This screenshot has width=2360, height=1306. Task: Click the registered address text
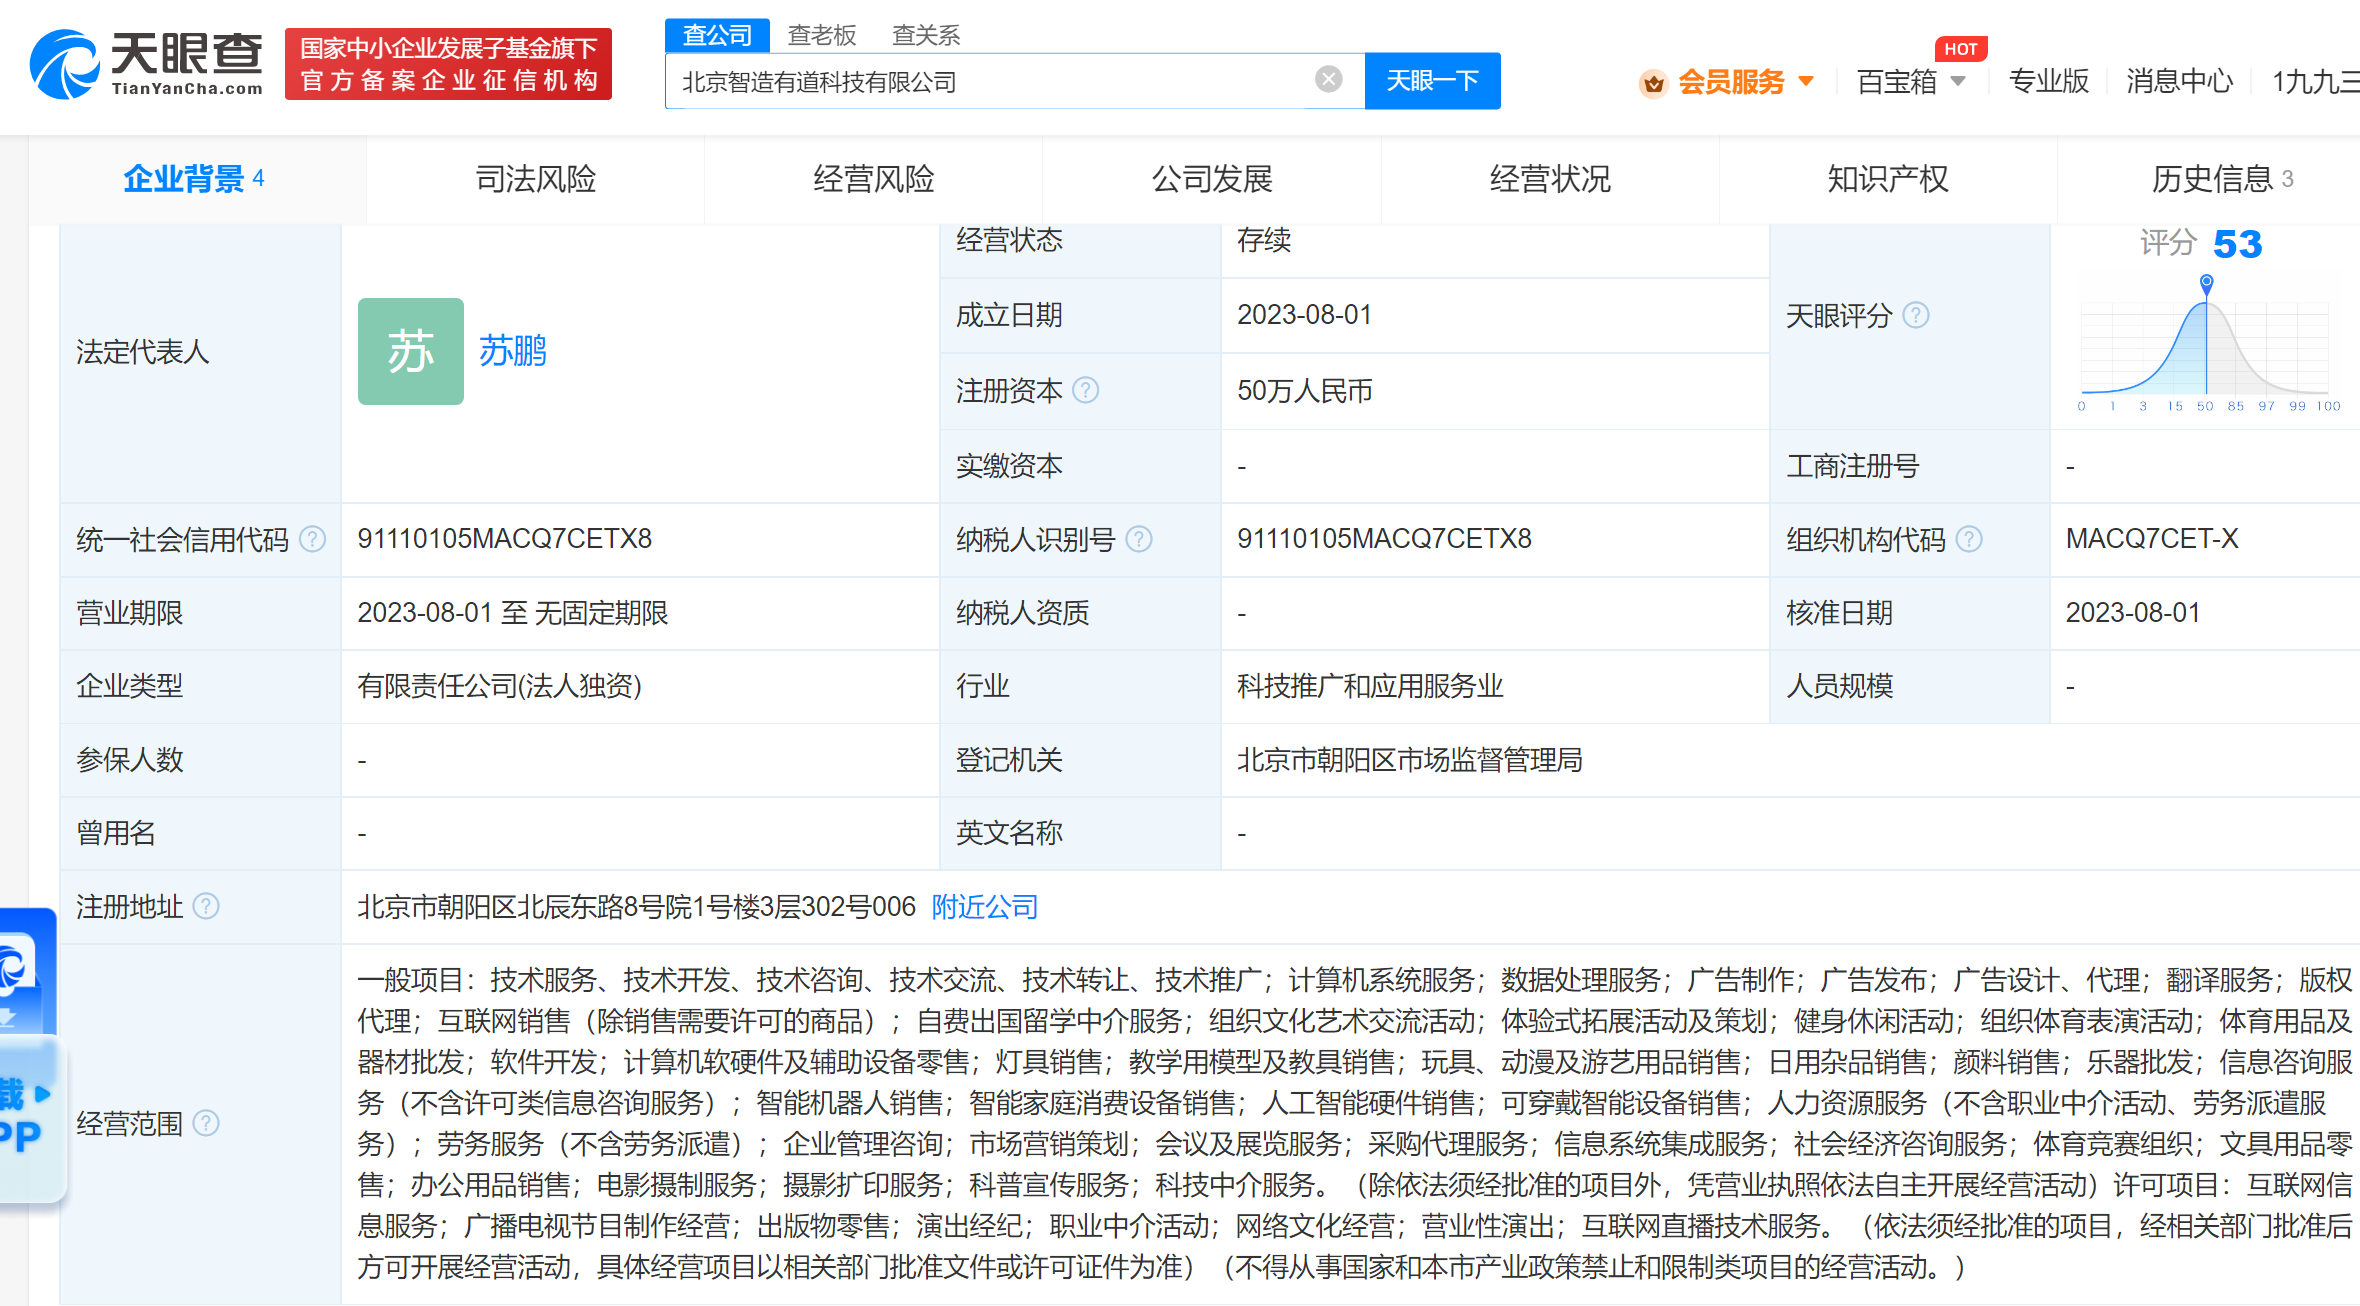point(636,907)
